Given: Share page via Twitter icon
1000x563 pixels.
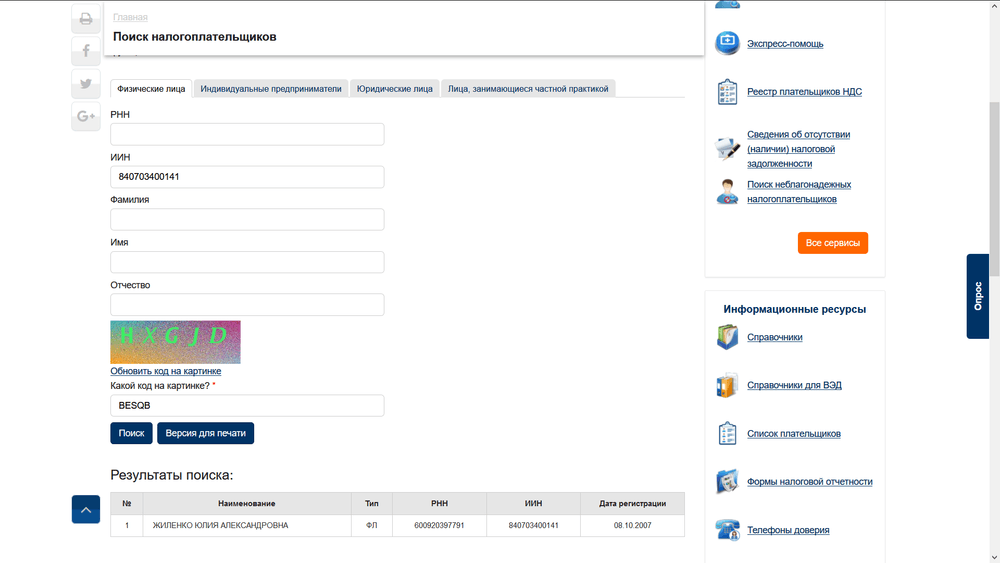Looking at the screenshot, I should [x=85, y=84].
